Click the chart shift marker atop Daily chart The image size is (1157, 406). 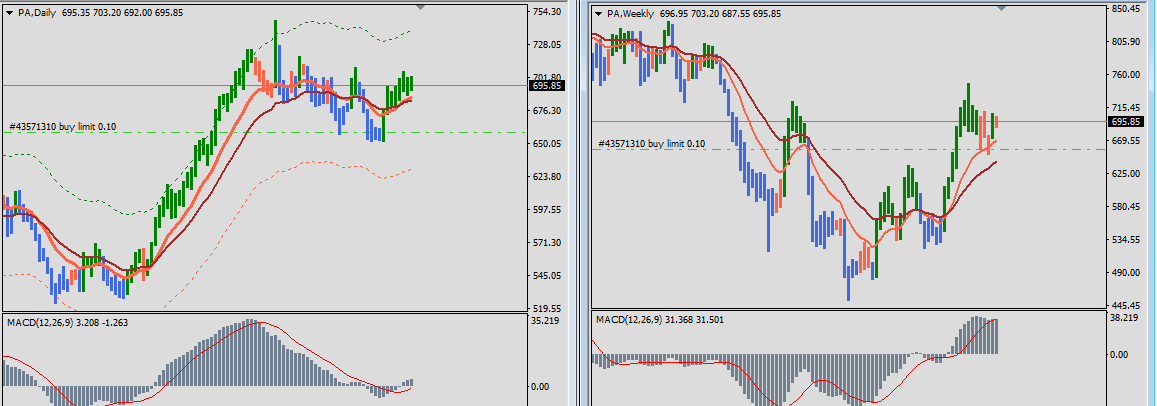point(421,7)
